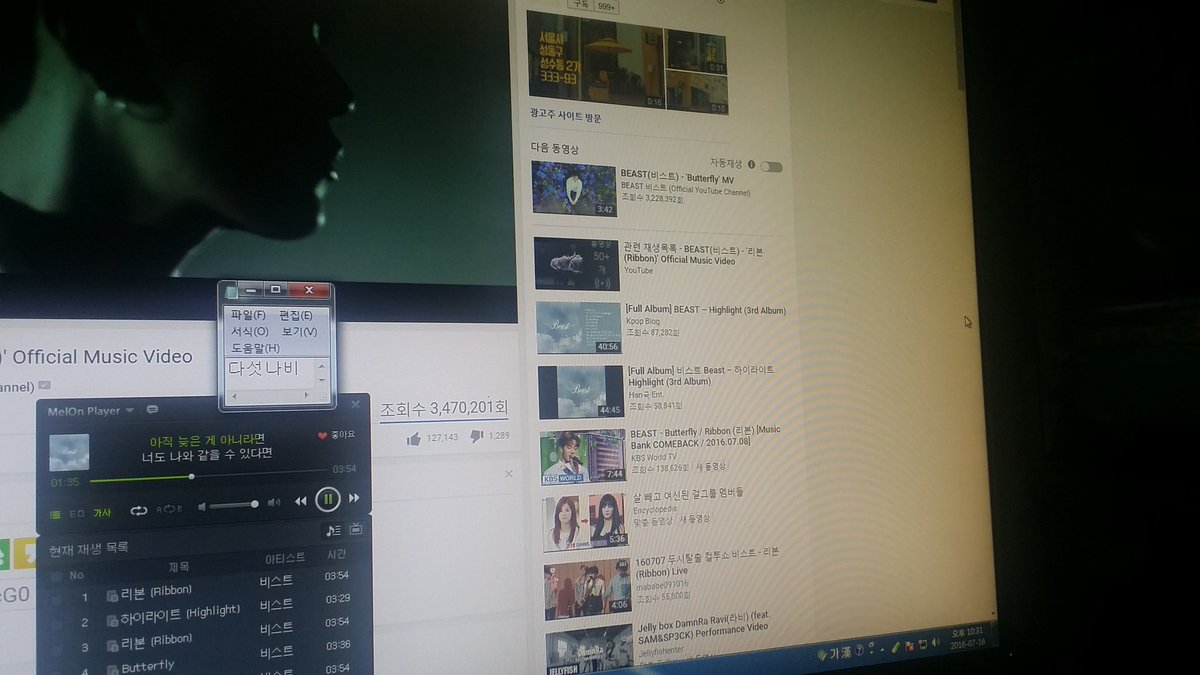Click the 광고주 사이트 방문 link
Viewport: 1200px width, 675px height.
coord(566,118)
